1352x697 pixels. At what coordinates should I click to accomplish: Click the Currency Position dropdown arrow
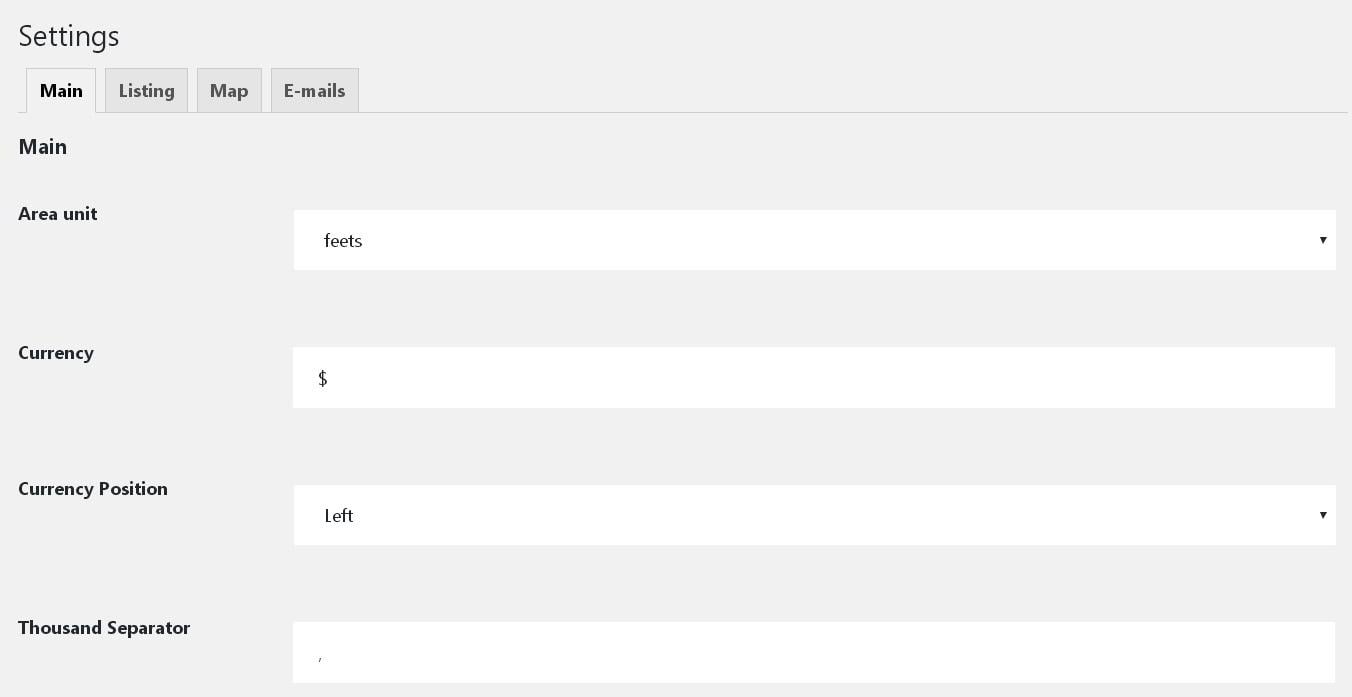(1322, 515)
